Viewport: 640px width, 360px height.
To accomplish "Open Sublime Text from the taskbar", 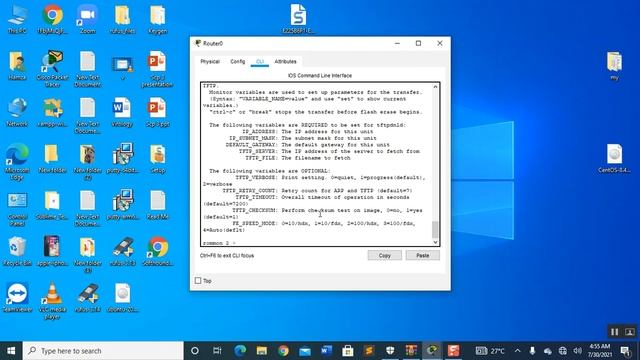I will [x=369, y=351].
